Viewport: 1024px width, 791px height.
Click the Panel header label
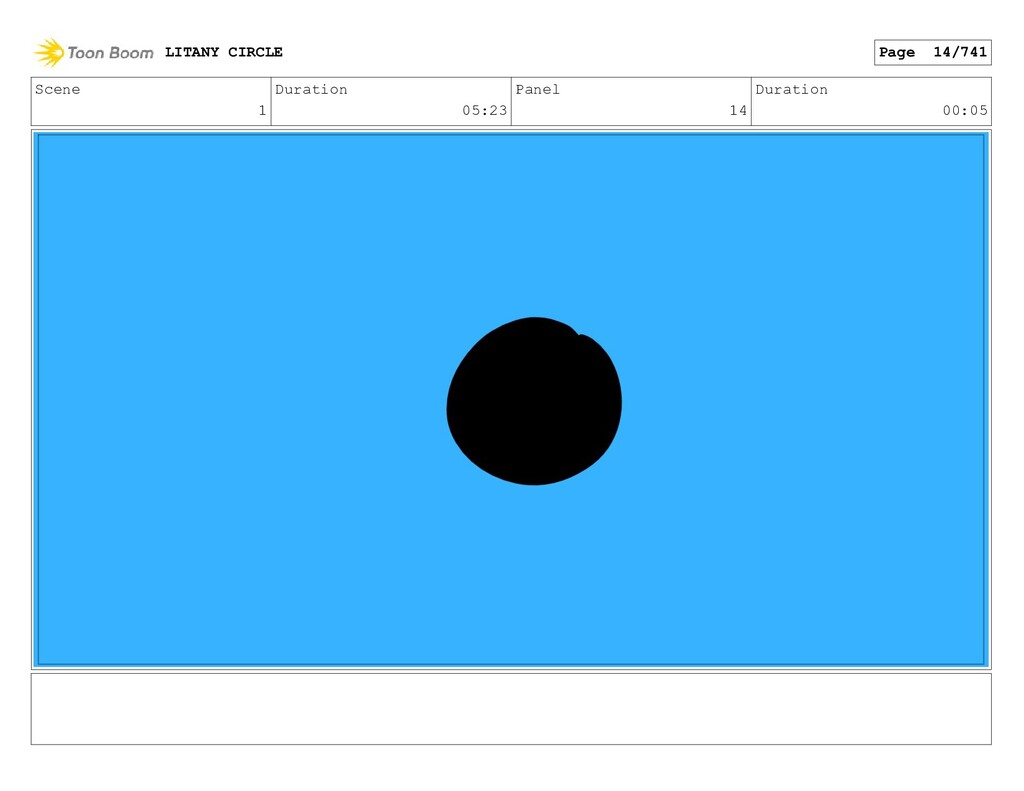pos(537,89)
